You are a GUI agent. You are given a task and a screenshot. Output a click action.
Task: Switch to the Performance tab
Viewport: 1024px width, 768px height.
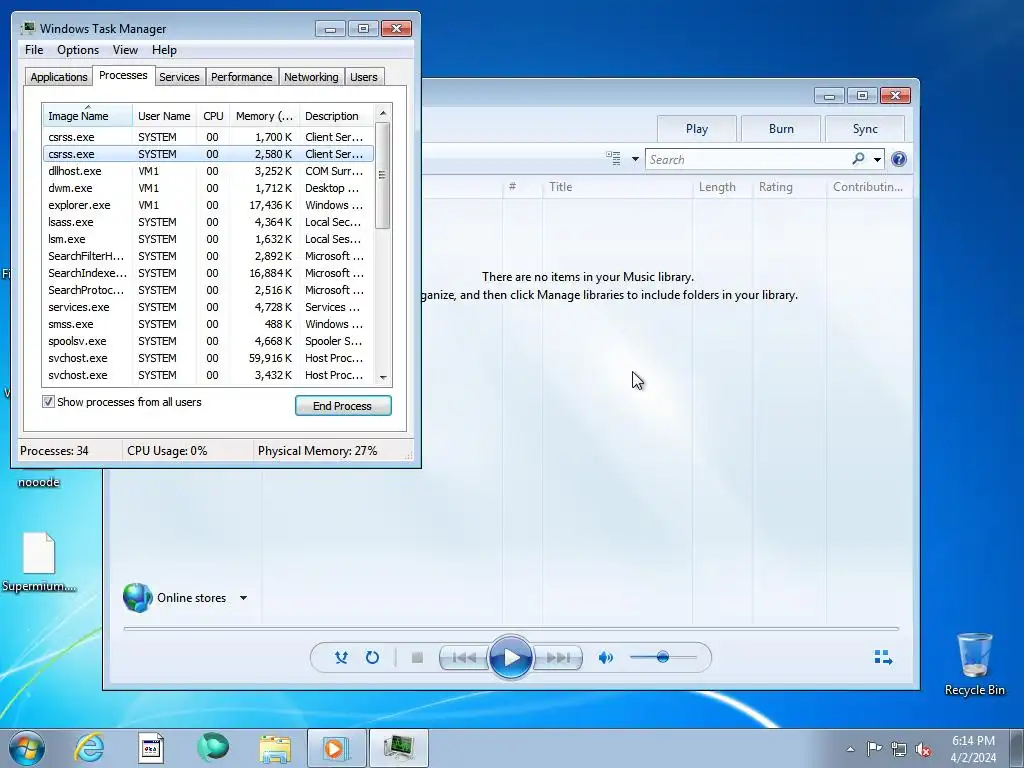(x=242, y=77)
